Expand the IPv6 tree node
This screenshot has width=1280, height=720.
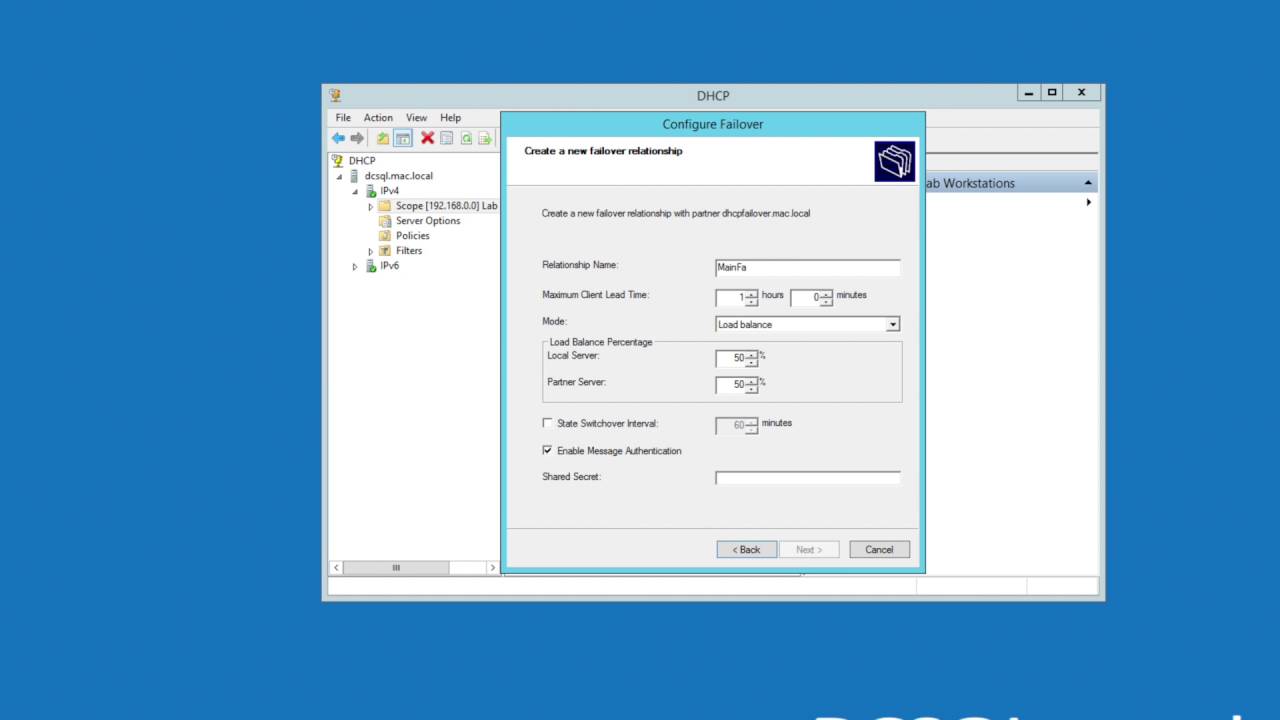(355, 267)
